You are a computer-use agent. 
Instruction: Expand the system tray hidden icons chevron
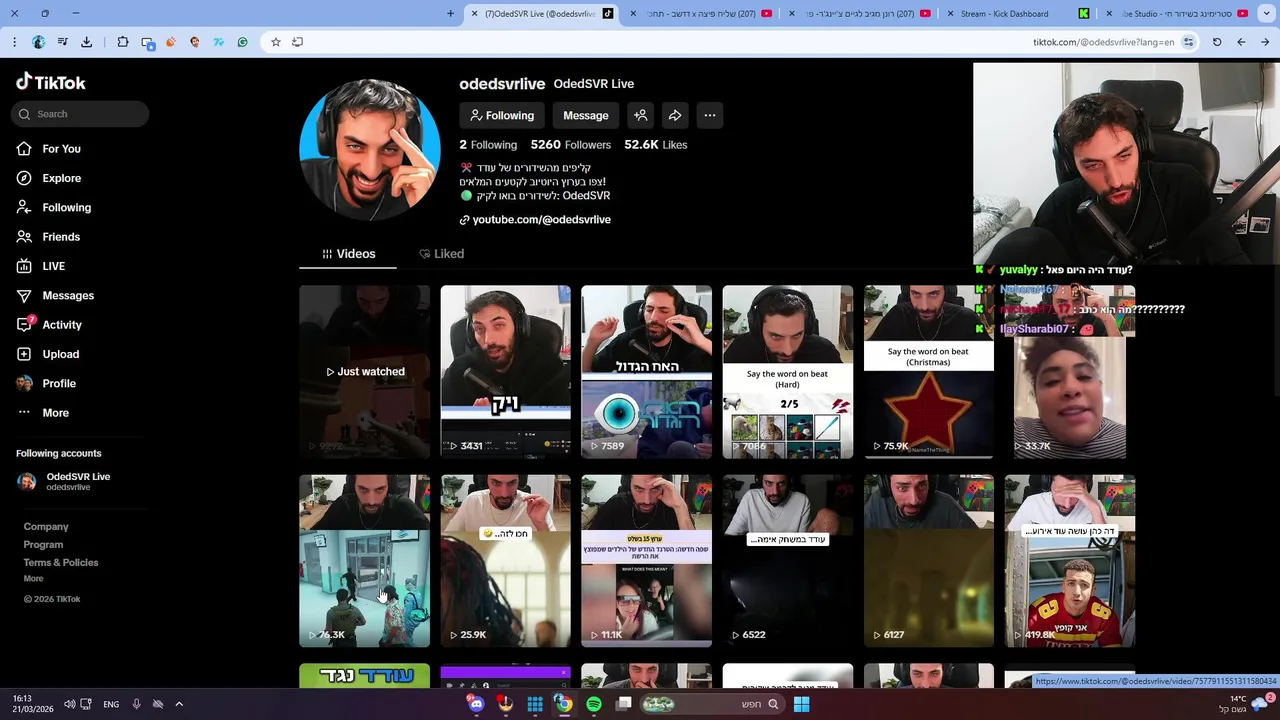tap(179, 704)
